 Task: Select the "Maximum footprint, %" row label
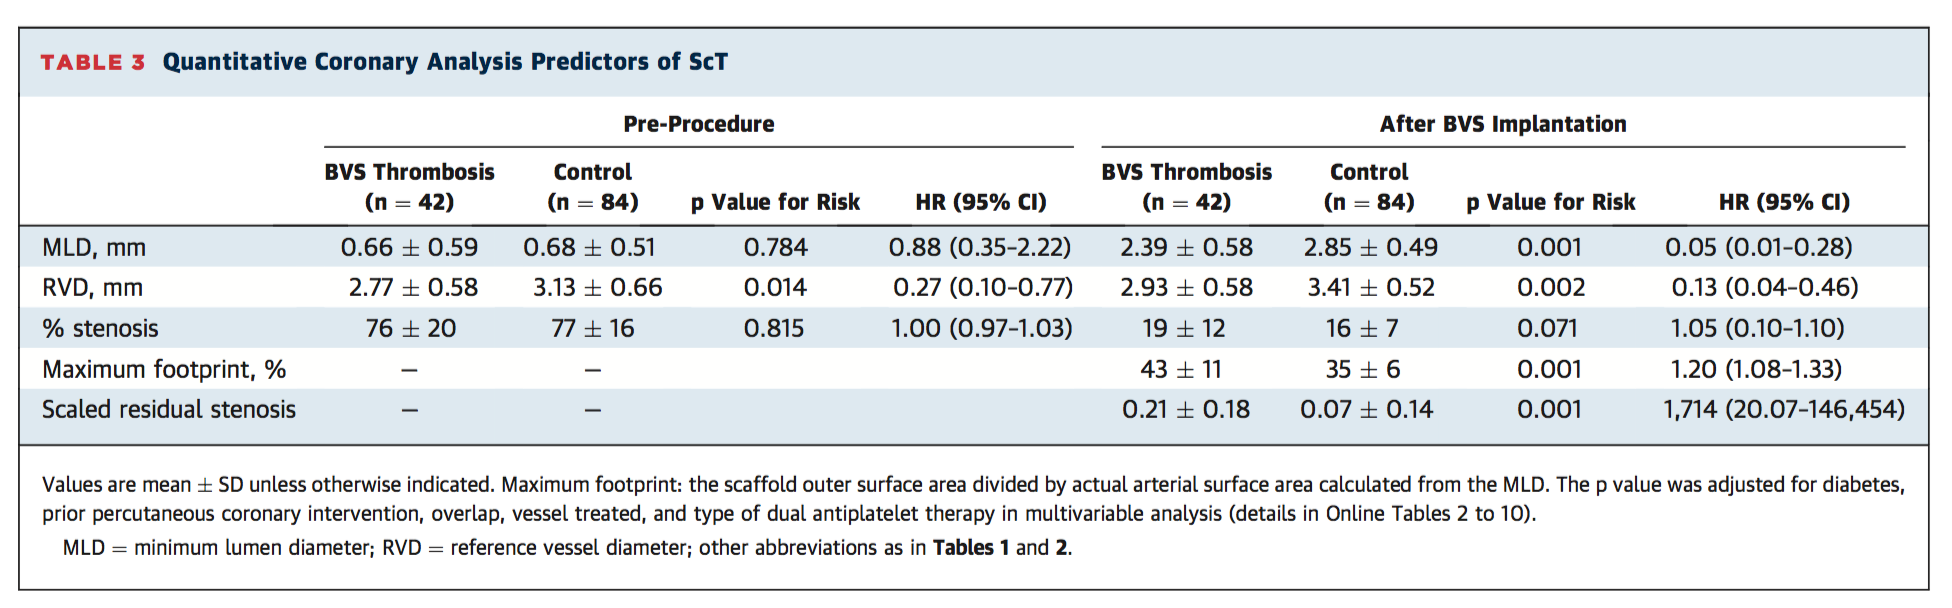pos(164,369)
